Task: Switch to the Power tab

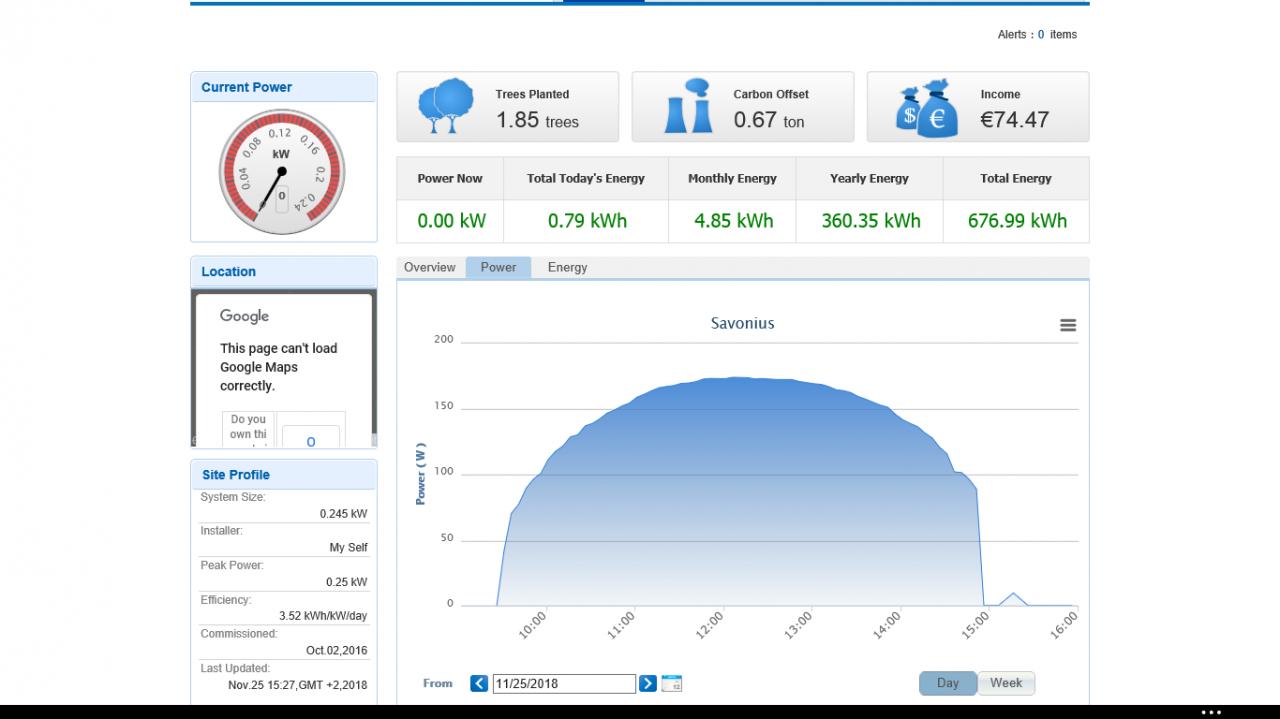Action: click(498, 268)
